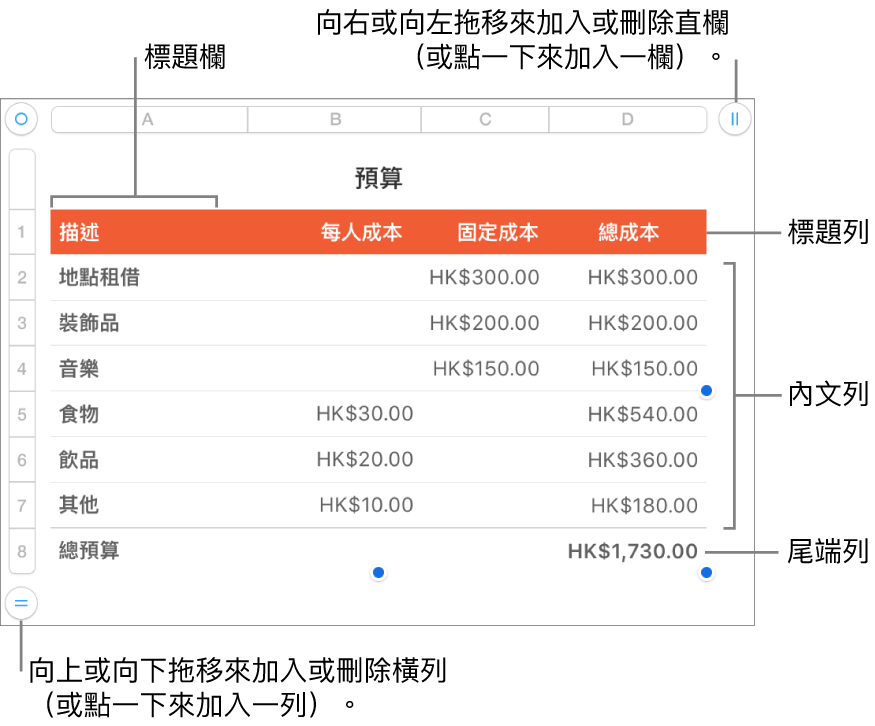875x726 pixels.
Task: Select row 8 using its row number
Action: pyautogui.click(x=22, y=550)
